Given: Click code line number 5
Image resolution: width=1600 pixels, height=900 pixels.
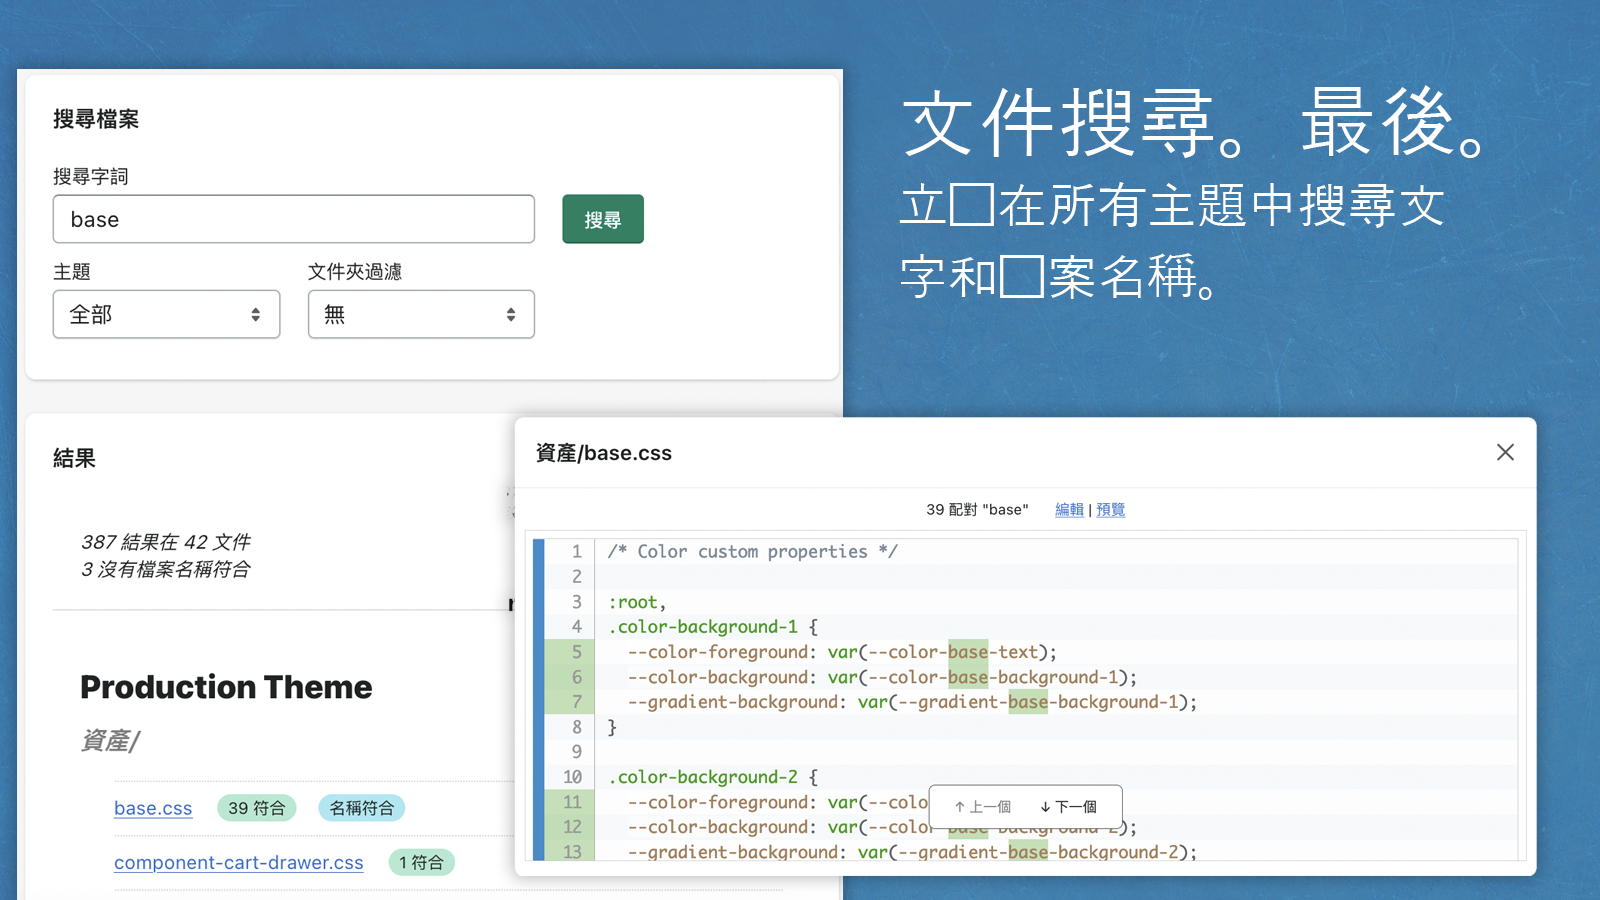Looking at the screenshot, I should pyautogui.click(x=576, y=652).
